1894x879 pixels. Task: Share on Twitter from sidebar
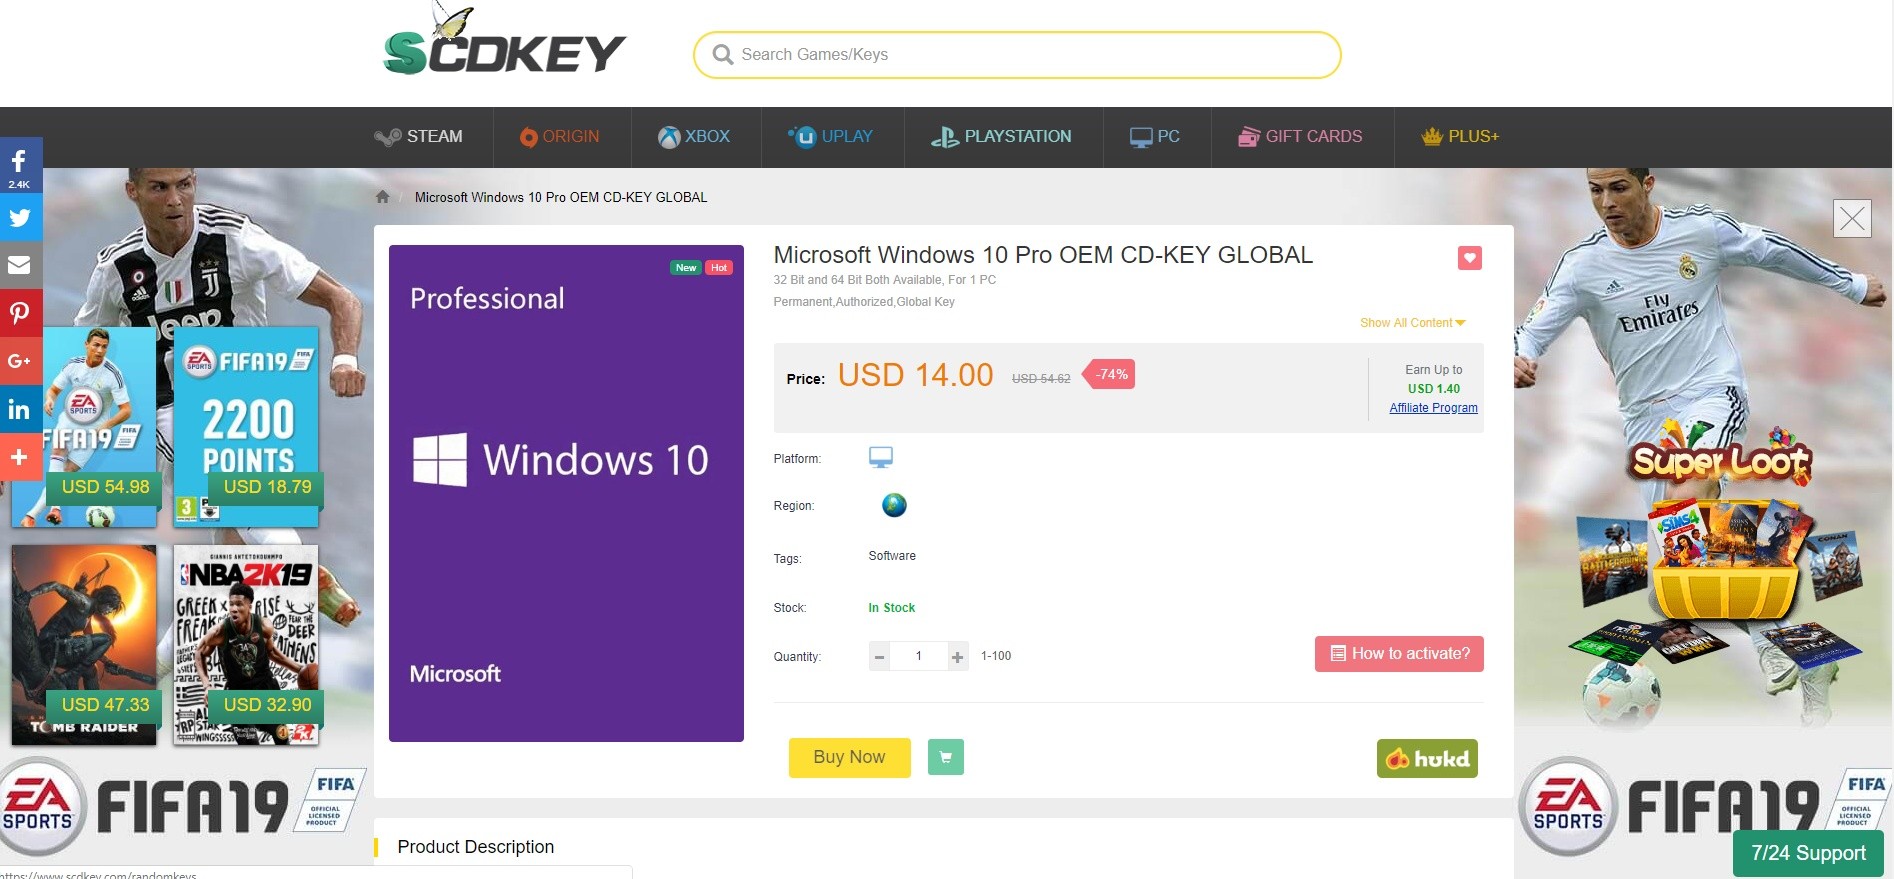(20, 217)
